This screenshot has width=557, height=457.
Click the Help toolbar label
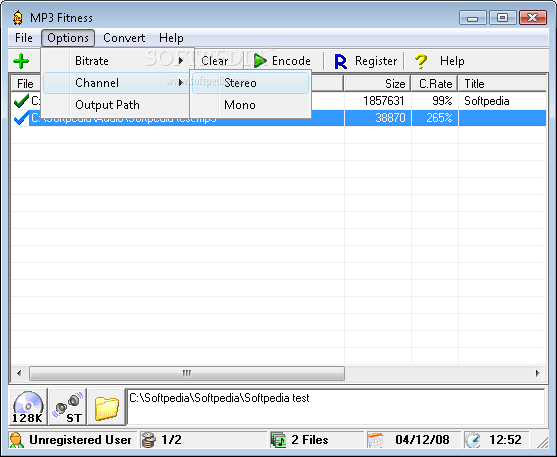point(452,61)
